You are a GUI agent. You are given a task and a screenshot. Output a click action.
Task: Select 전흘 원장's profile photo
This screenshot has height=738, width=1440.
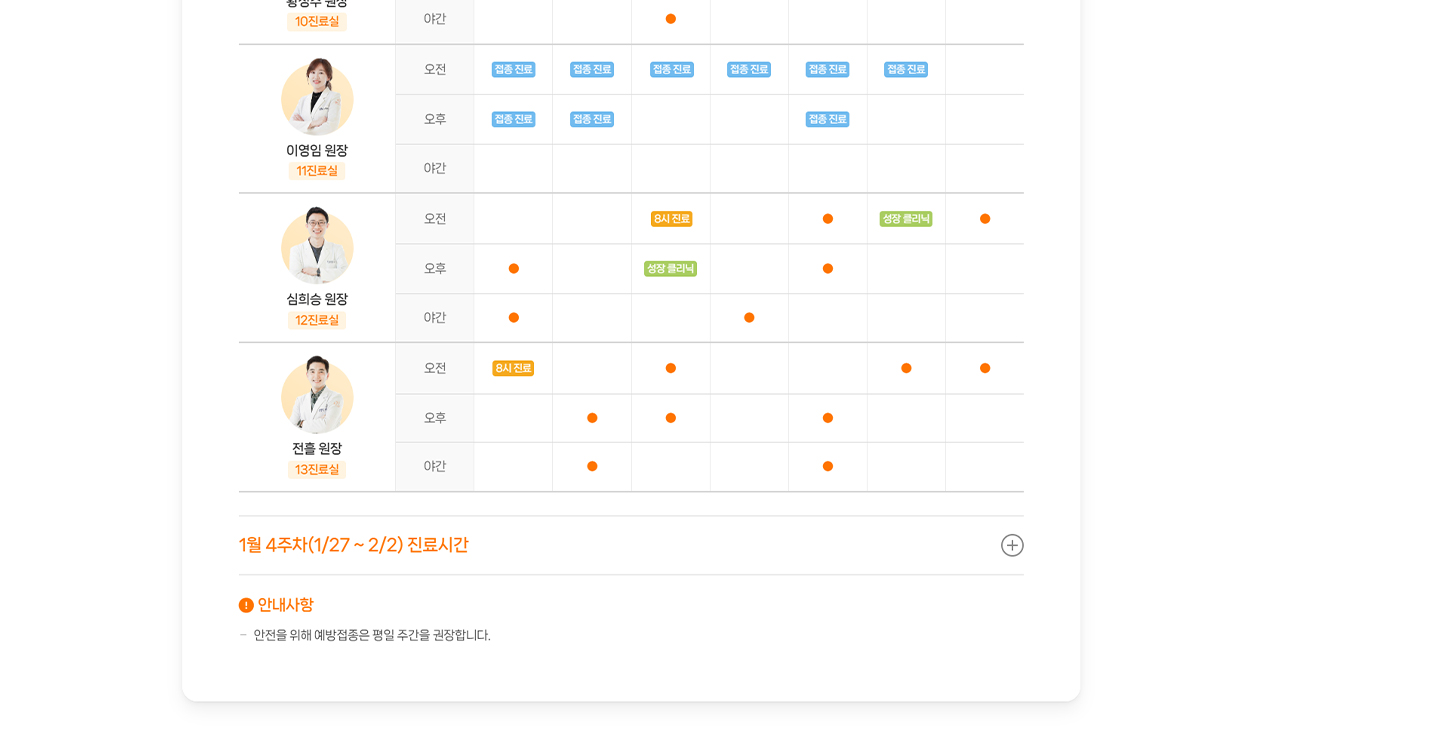click(317, 396)
